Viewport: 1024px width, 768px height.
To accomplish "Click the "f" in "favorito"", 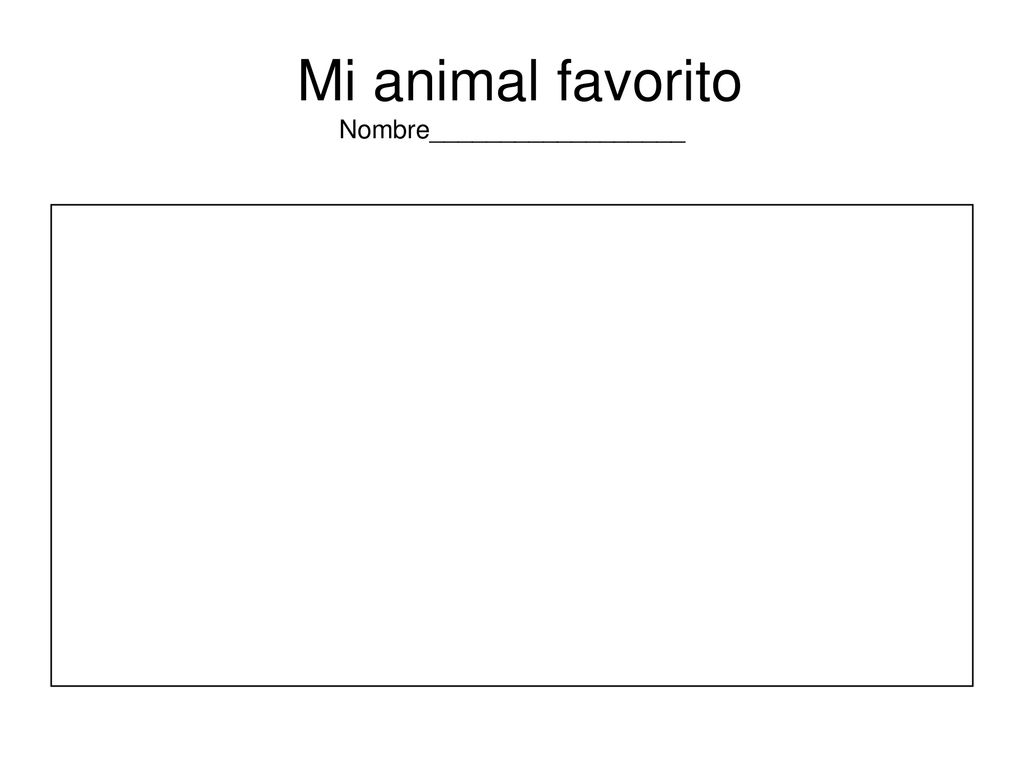I will click(566, 81).
